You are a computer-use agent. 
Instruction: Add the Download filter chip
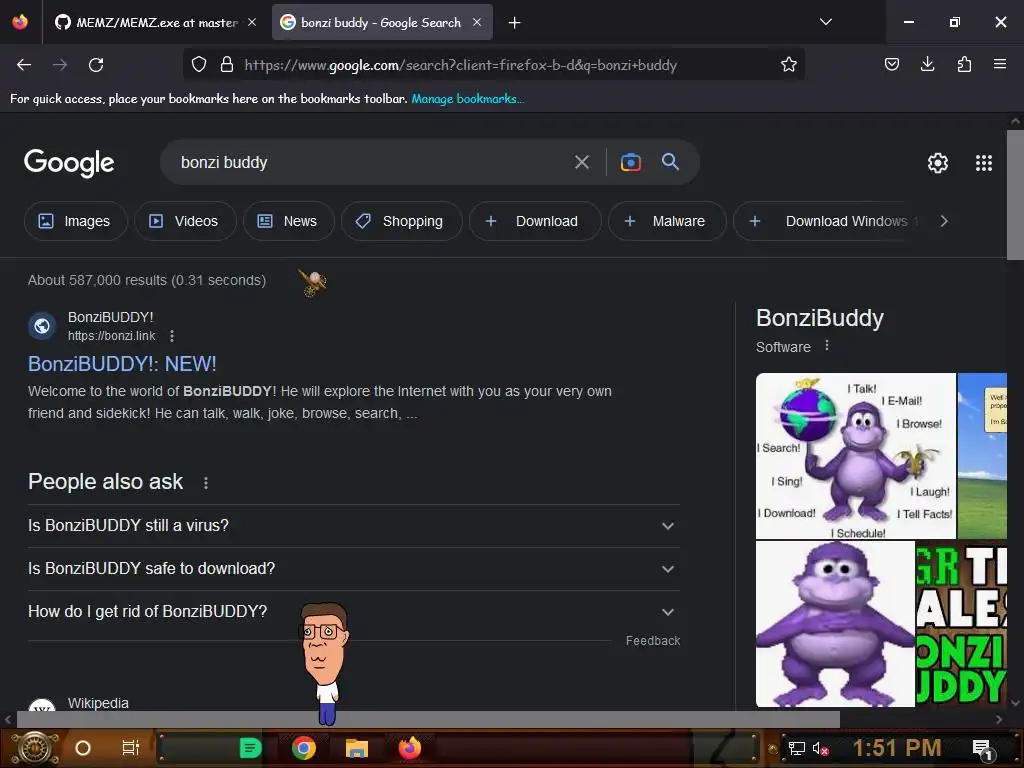pos(534,221)
